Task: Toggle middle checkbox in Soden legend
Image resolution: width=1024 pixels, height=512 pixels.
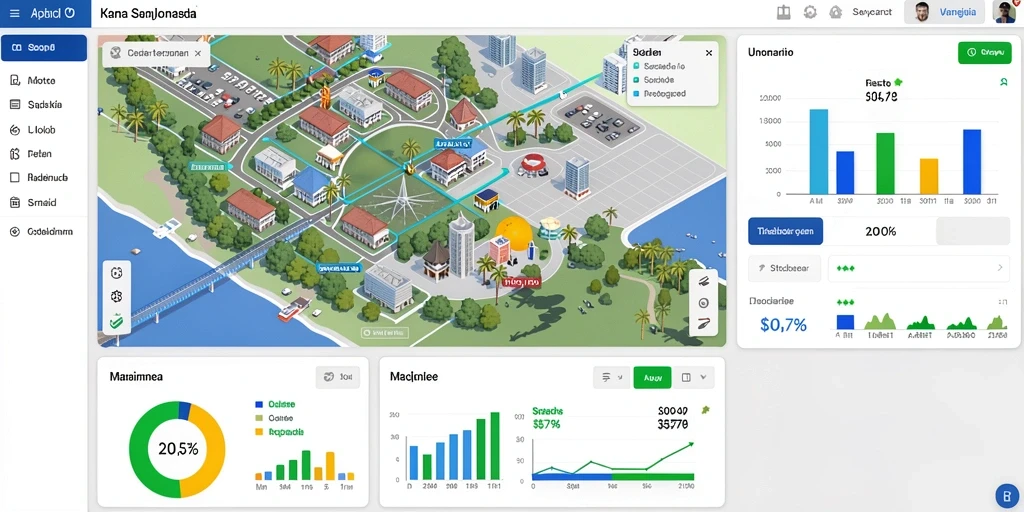Action: (635, 80)
